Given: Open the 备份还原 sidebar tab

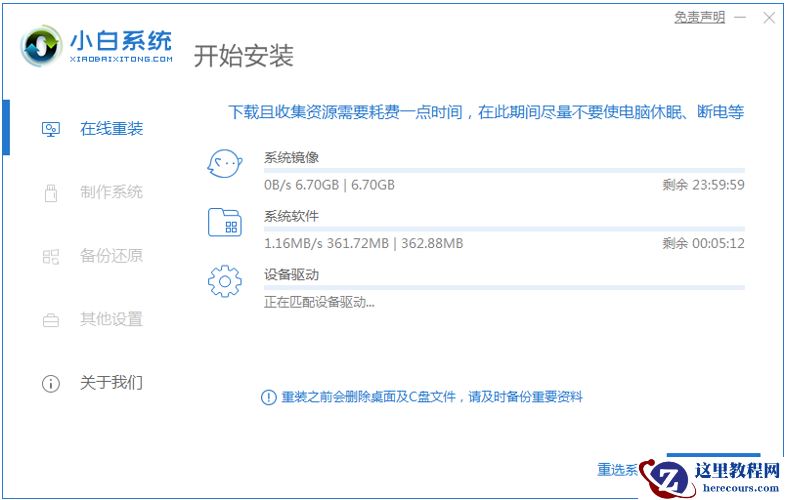Looking at the screenshot, I should tap(111, 255).
